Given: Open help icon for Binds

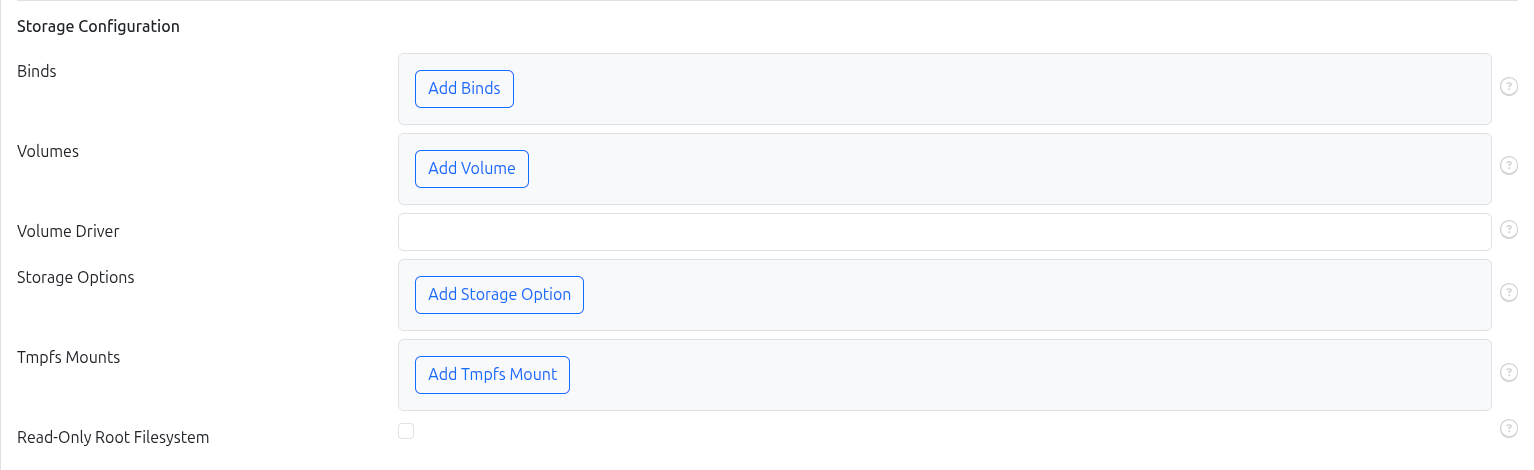Looking at the screenshot, I should (x=1509, y=87).
